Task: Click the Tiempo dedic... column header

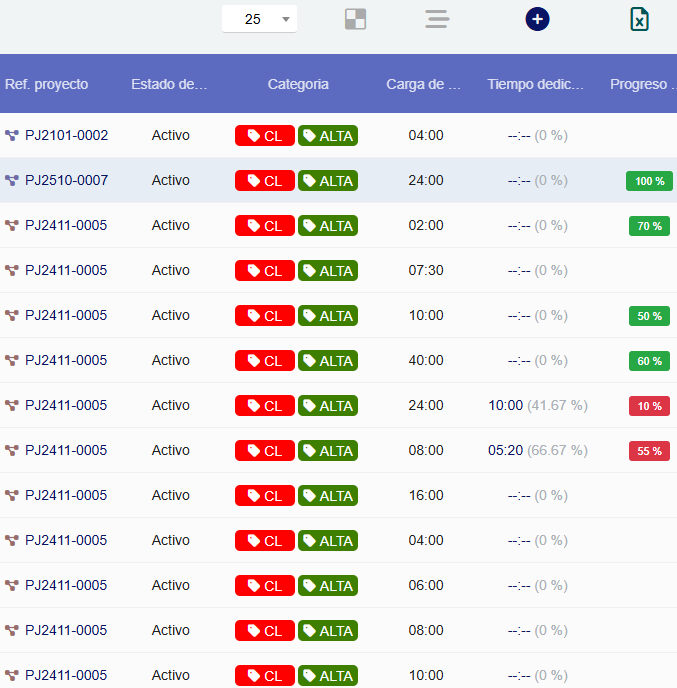Action: 535,84
